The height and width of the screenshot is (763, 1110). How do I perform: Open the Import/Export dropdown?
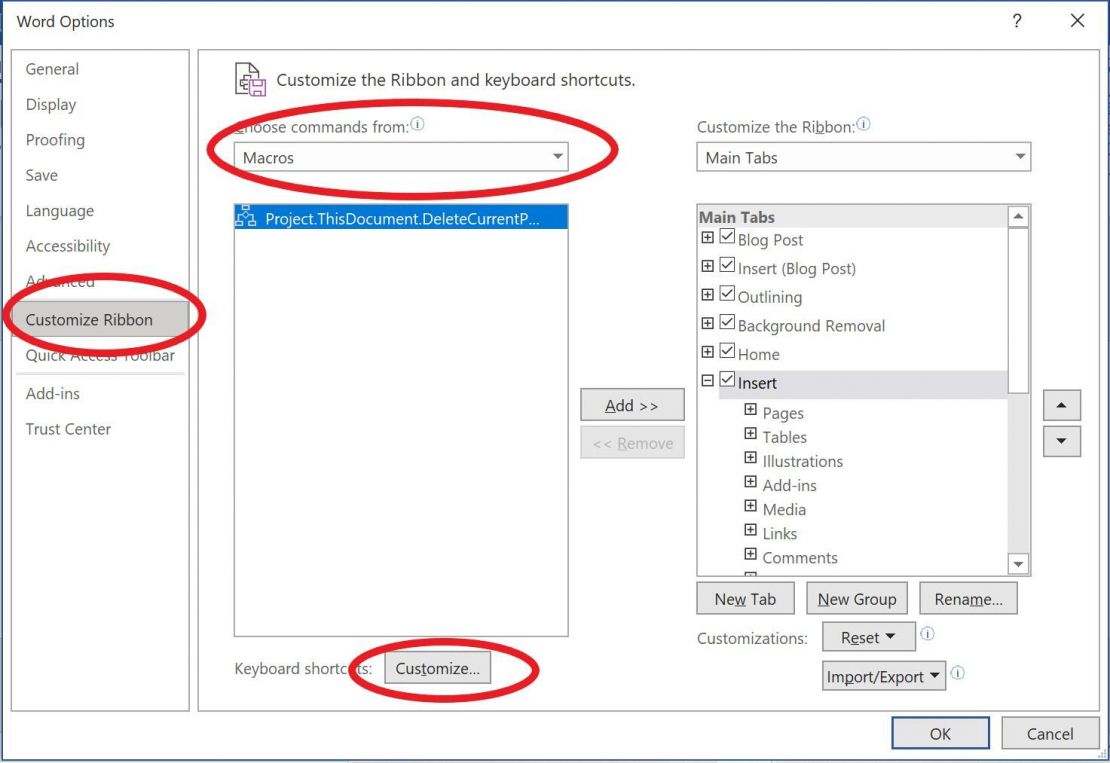tap(882, 675)
